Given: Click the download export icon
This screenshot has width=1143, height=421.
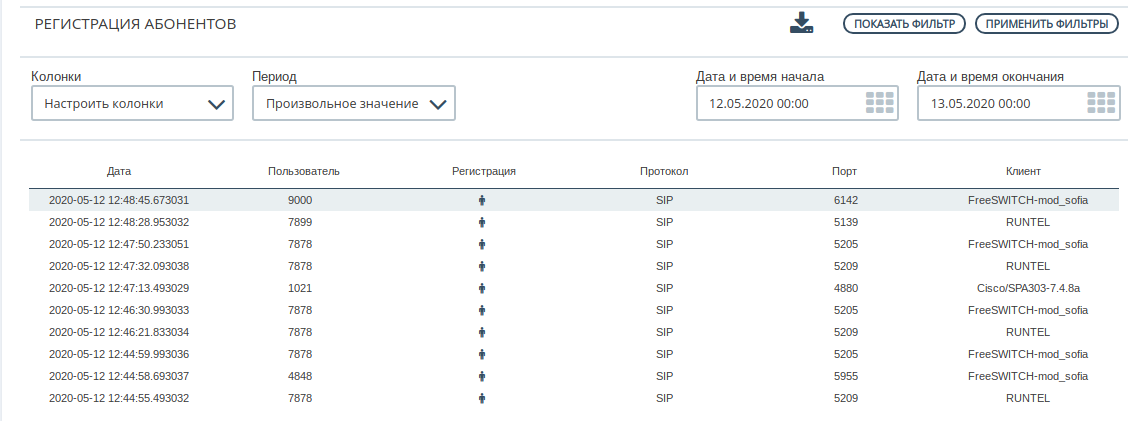Looking at the screenshot, I should pyautogui.click(x=801, y=23).
